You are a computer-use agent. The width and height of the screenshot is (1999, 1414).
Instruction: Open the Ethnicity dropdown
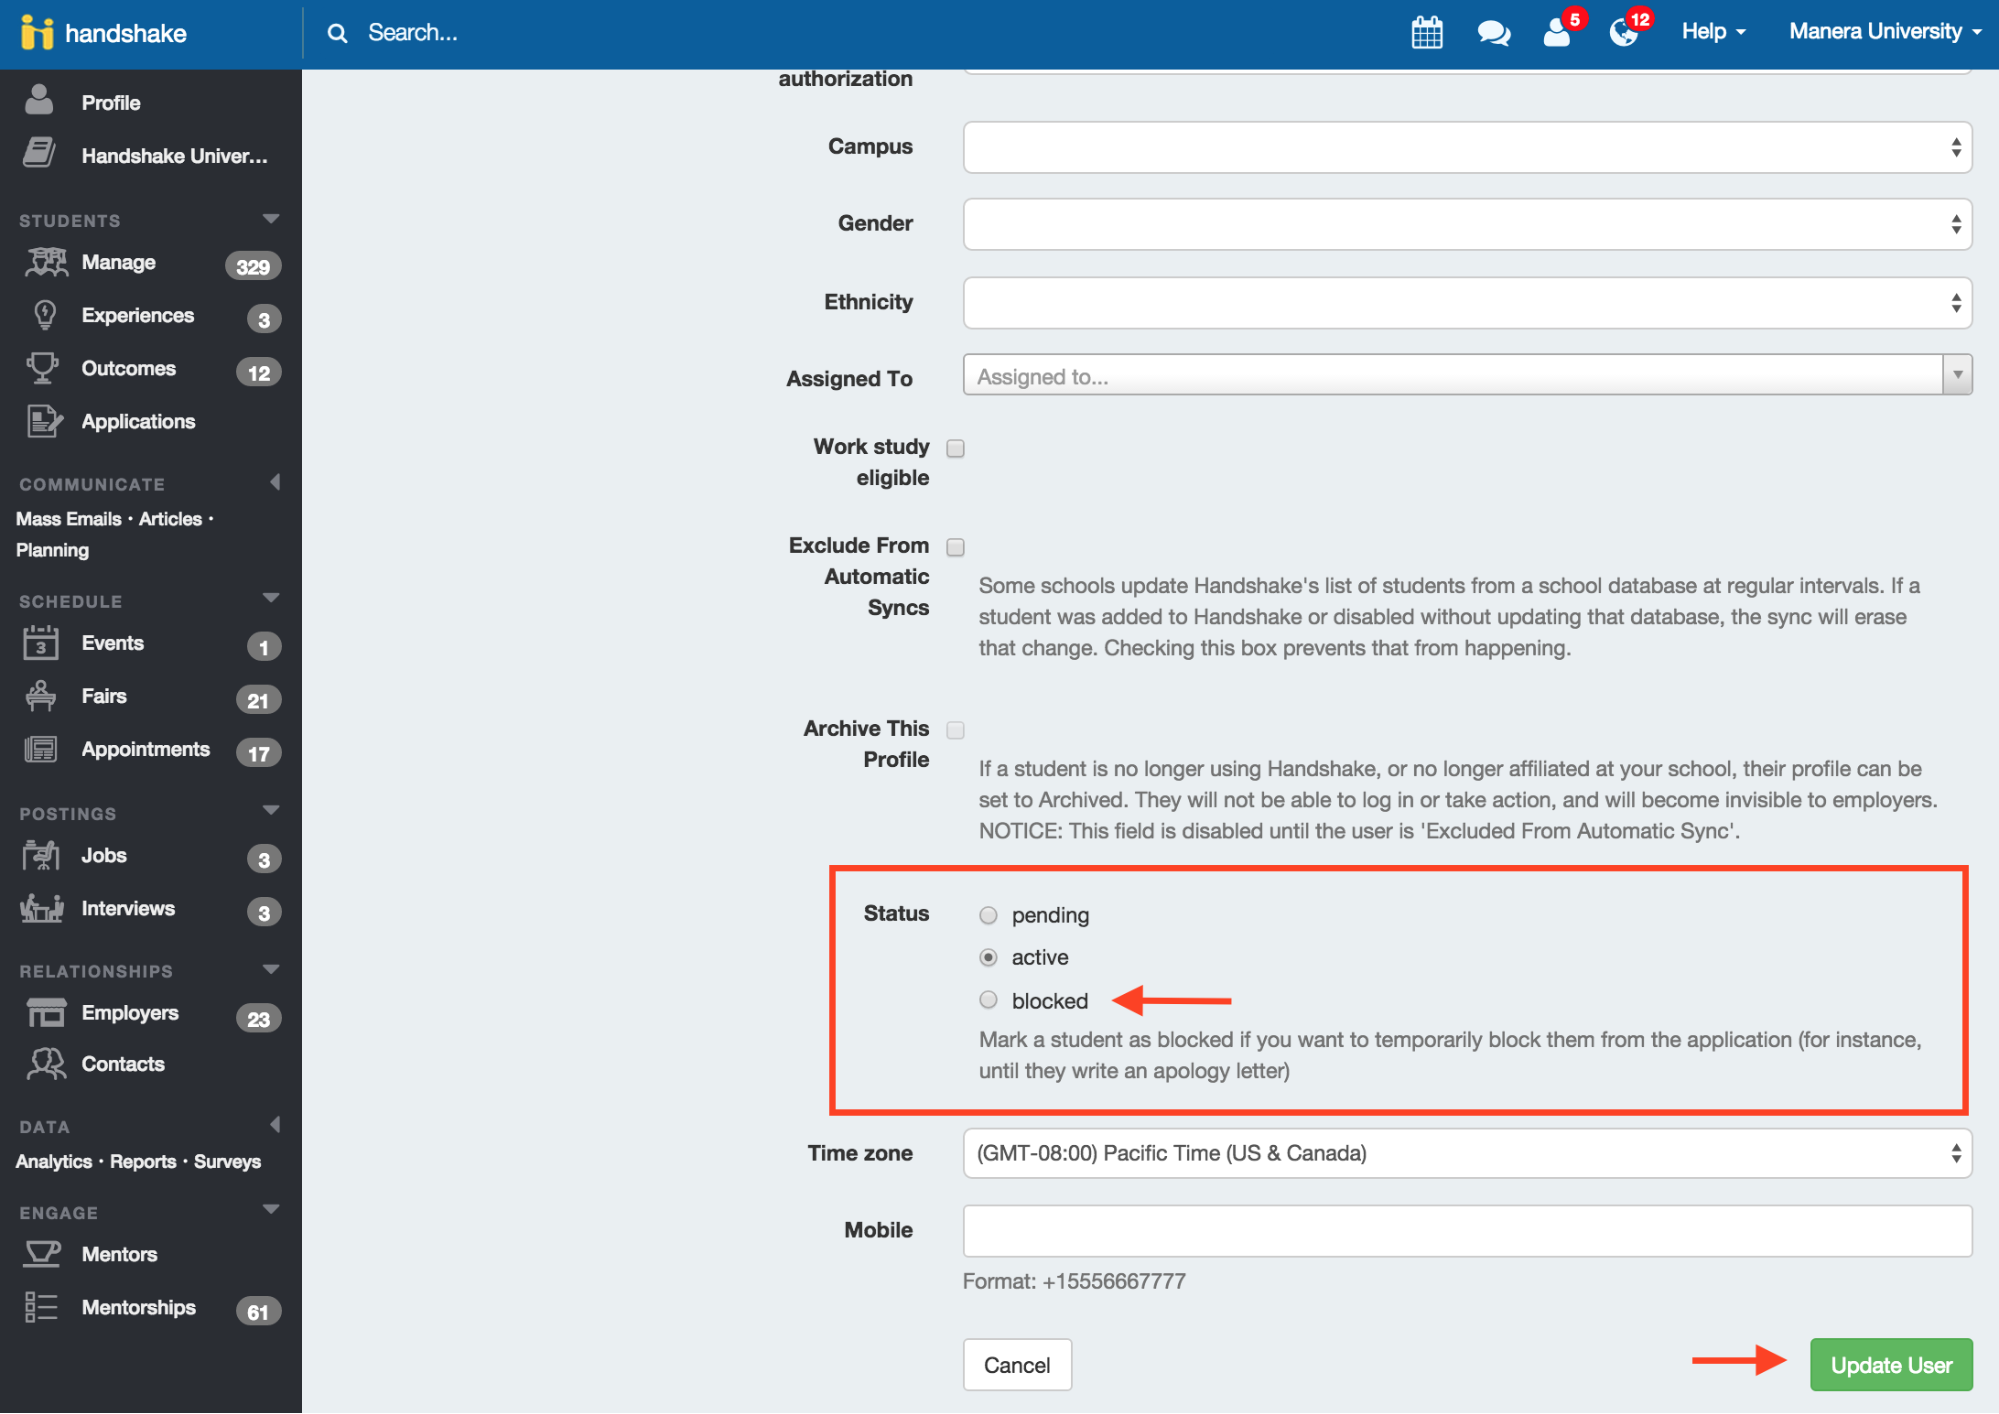[x=1467, y=302]
